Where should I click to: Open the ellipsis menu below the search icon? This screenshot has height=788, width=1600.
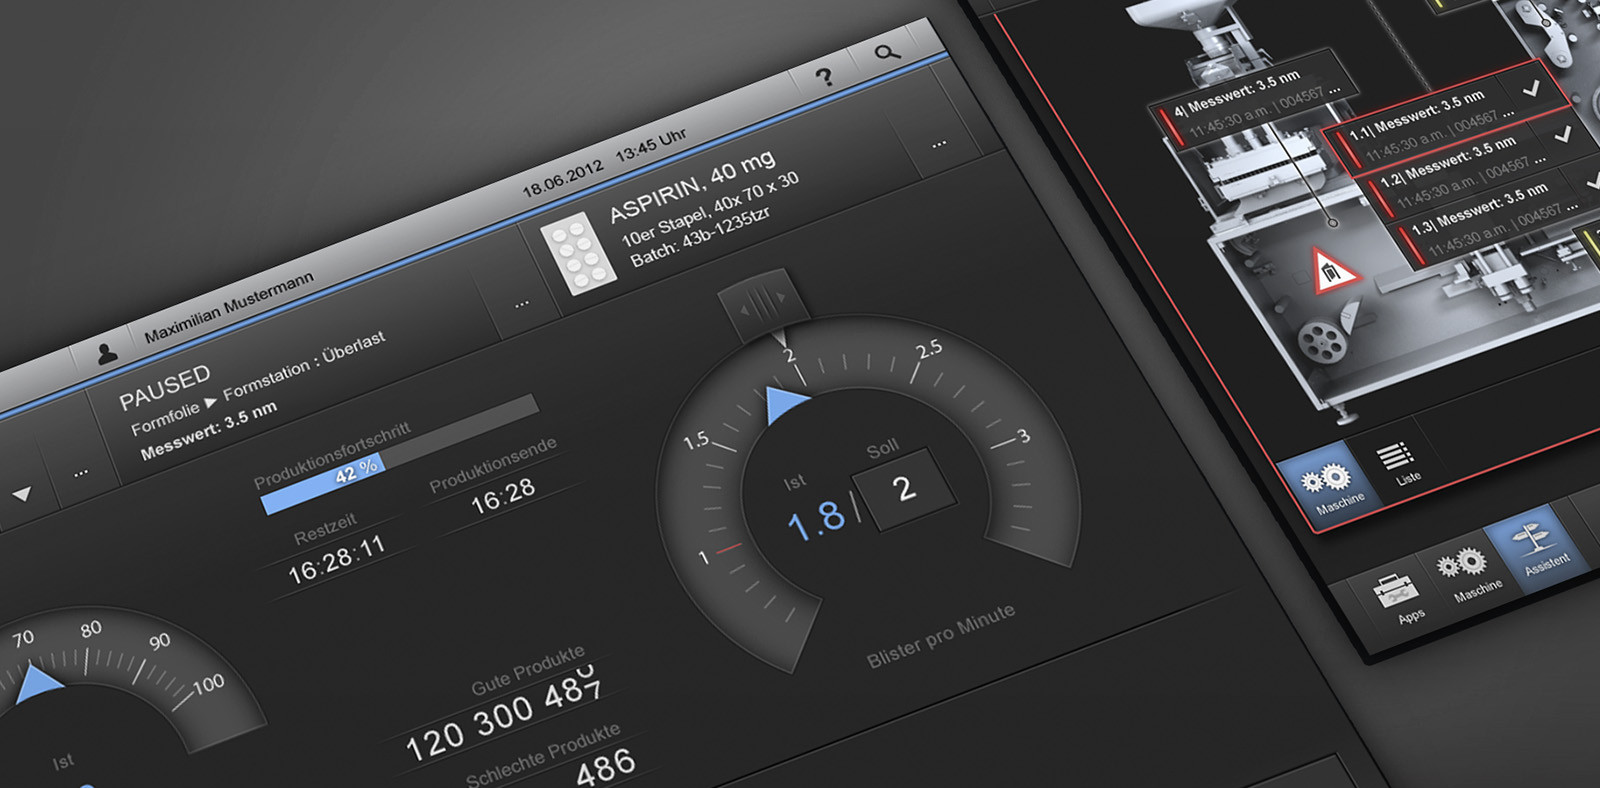938,145
